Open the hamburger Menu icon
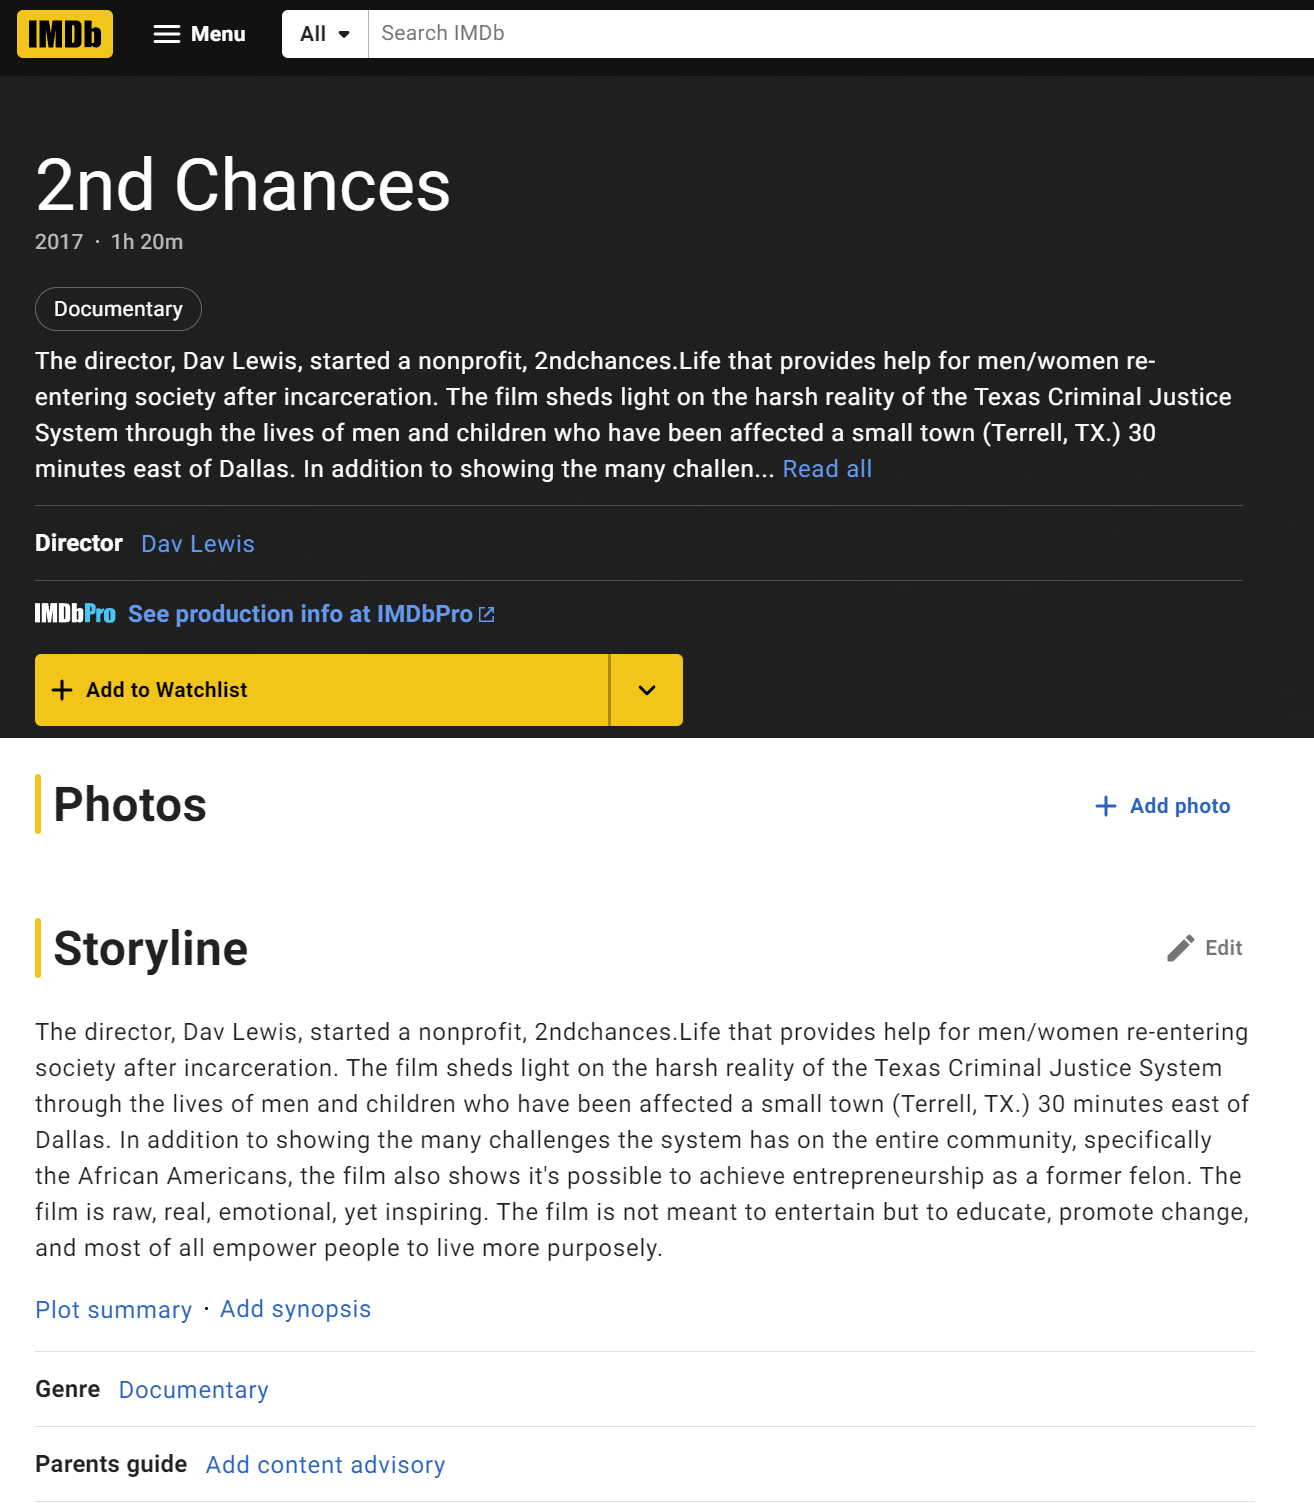Image resolution: width=1314 pixels, height=1503 pixels. pyautogui.click(x=166, y=34)
